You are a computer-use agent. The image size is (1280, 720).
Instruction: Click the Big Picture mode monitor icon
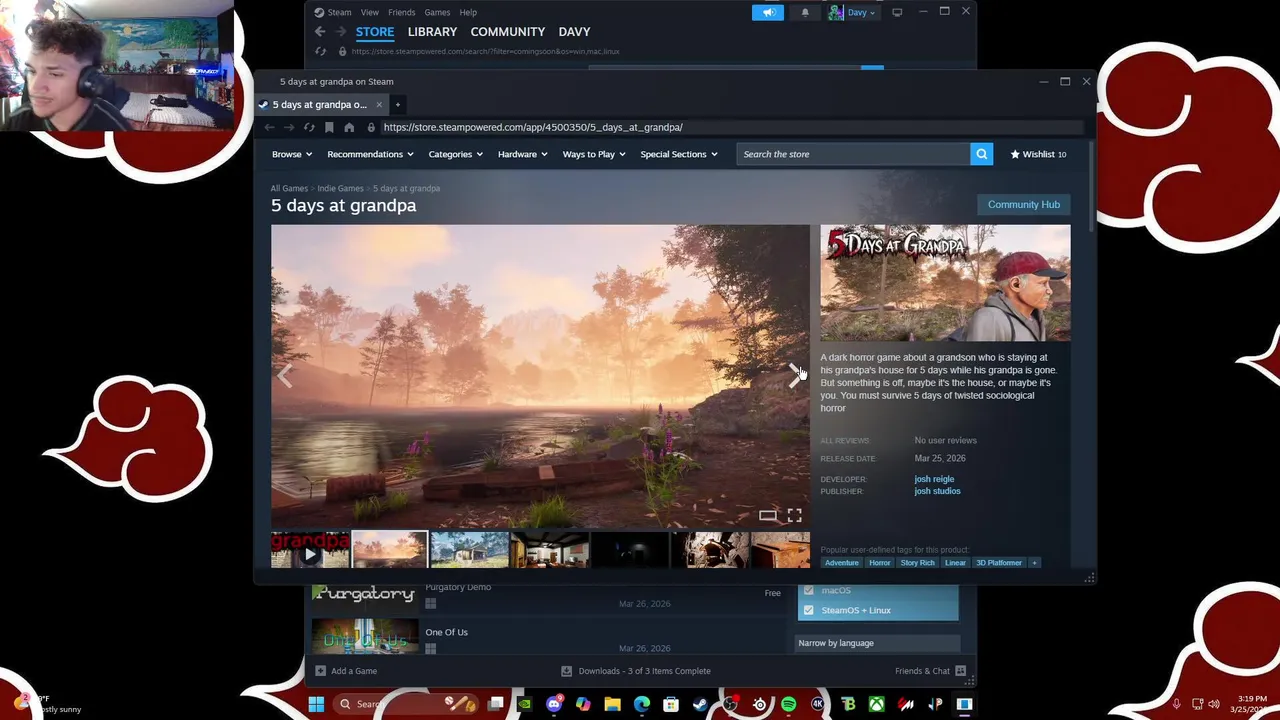point(897,12)
